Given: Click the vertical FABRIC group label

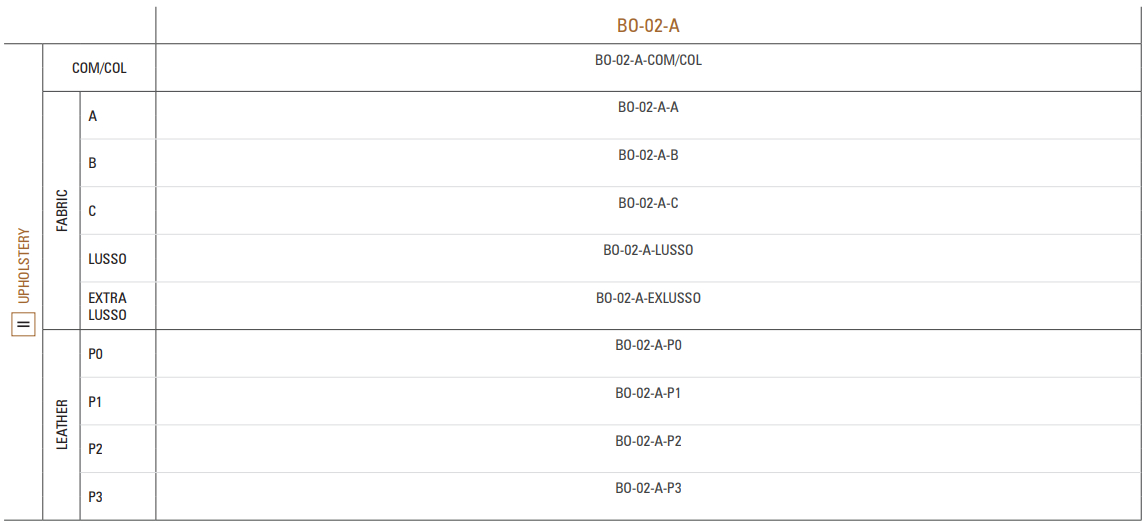Looking at the screenshot, I should click(62, 211).
